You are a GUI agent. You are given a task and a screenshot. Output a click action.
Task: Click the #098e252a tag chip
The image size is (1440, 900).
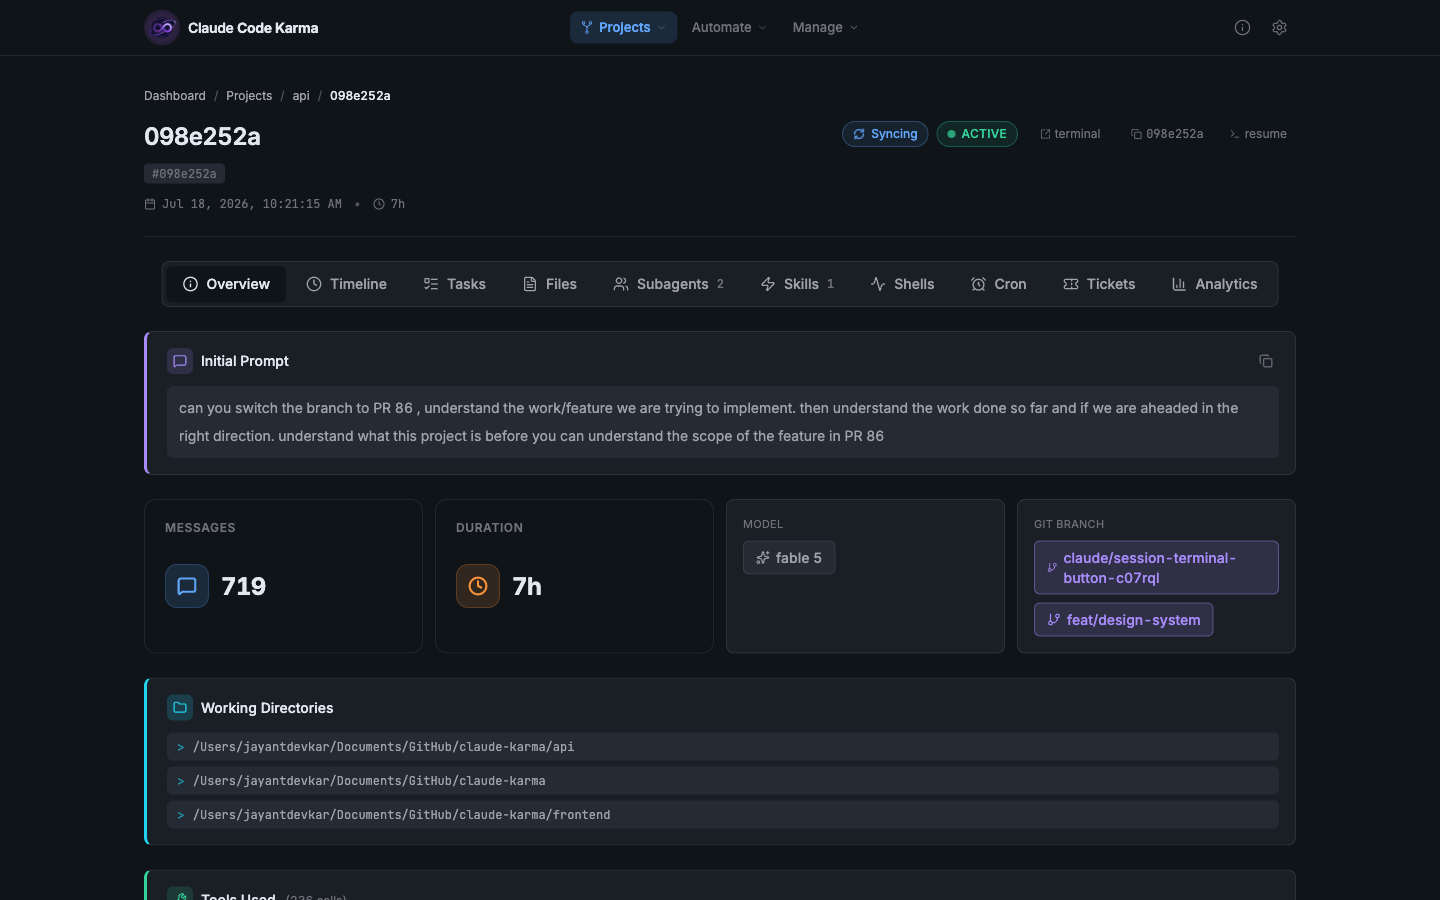point(184,174)
